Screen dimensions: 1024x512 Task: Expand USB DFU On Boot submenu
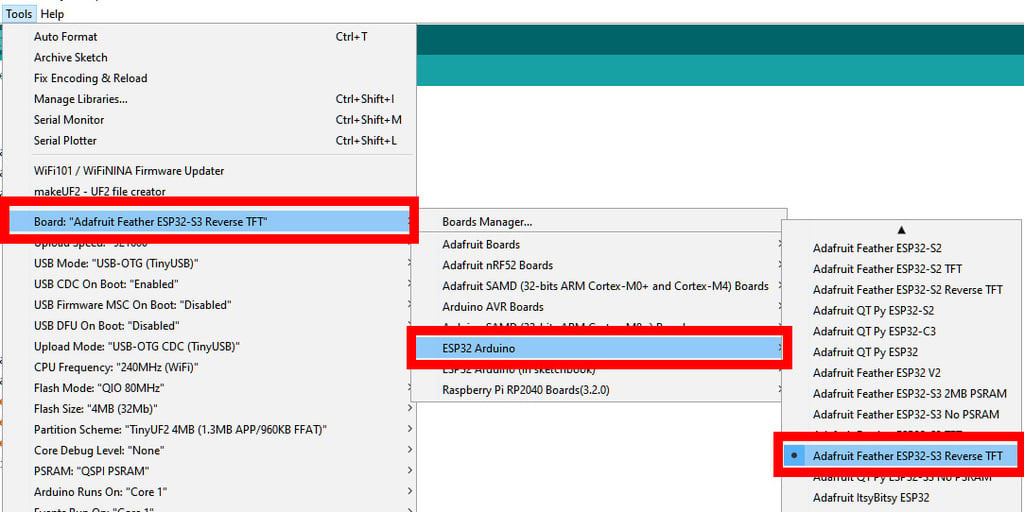point(209,325)
